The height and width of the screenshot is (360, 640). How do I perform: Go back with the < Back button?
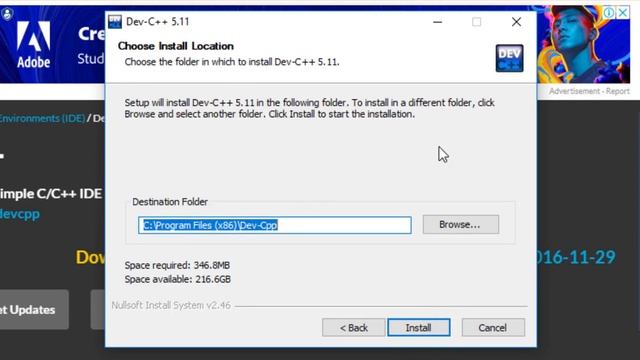pyautogui.click(x=353, y=328)
